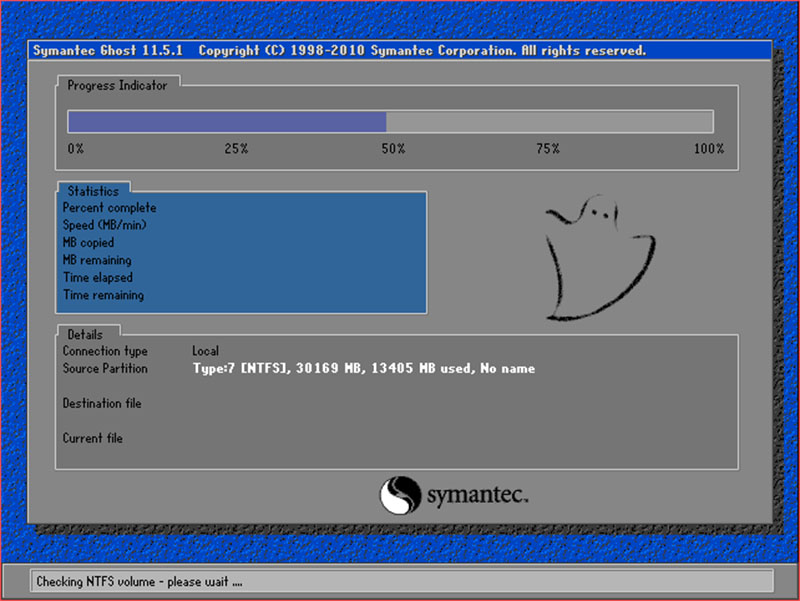Click the 25% progress scale label
The image size is (800, 601).
click(x=236, y=148)
